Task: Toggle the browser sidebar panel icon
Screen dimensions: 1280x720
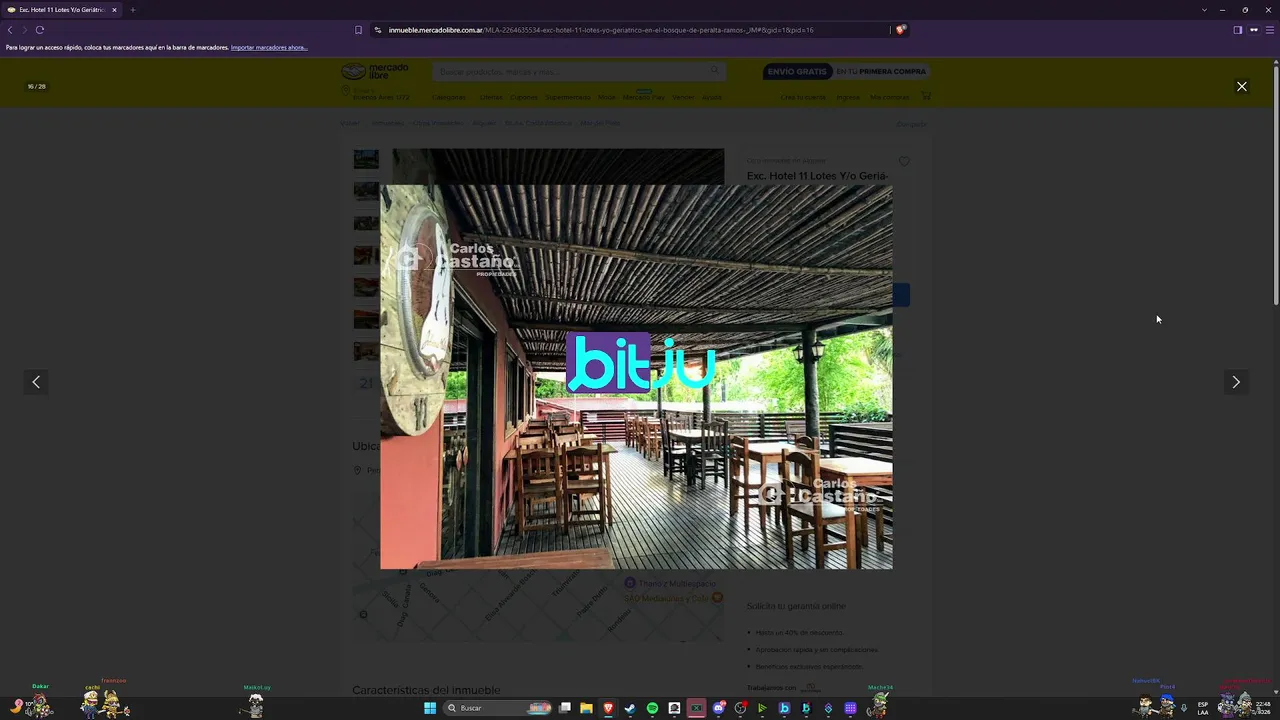Action: click(1238, 30)
